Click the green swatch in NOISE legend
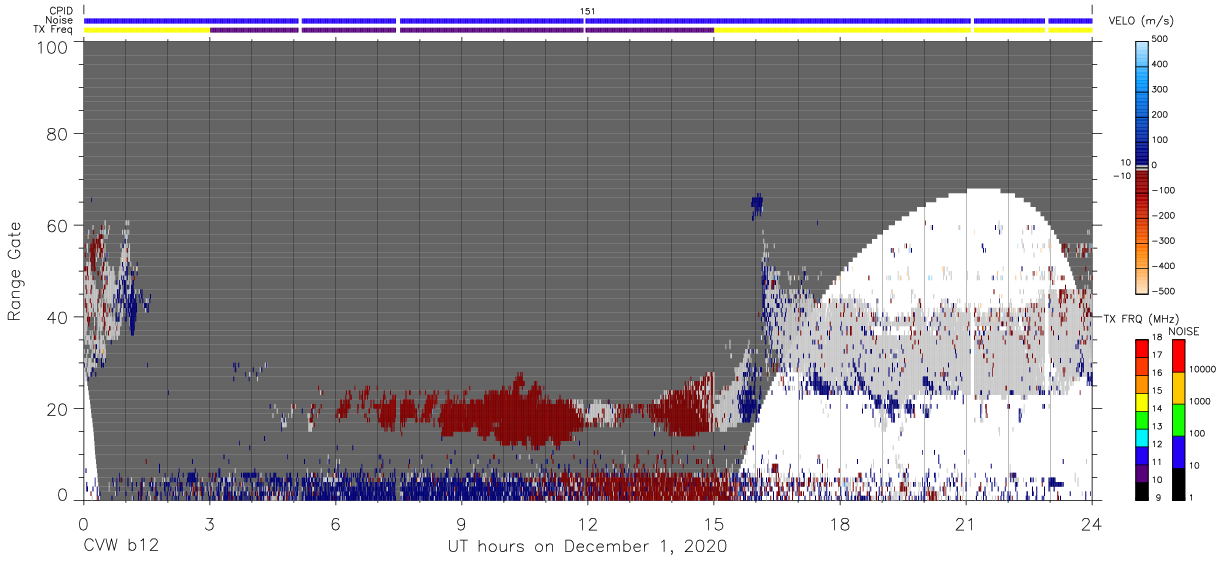 pyautogui.click(x=1179, y=420)
